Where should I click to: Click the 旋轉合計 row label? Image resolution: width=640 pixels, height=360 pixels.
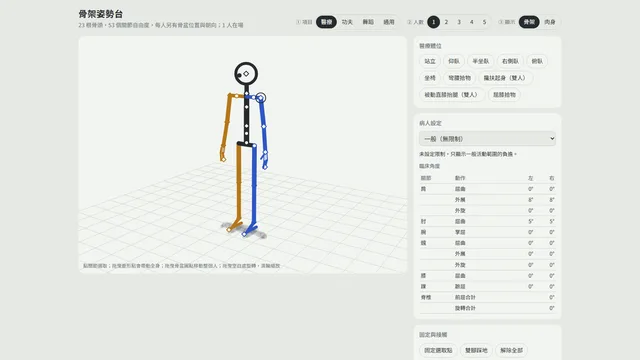(x=465, y=308)
